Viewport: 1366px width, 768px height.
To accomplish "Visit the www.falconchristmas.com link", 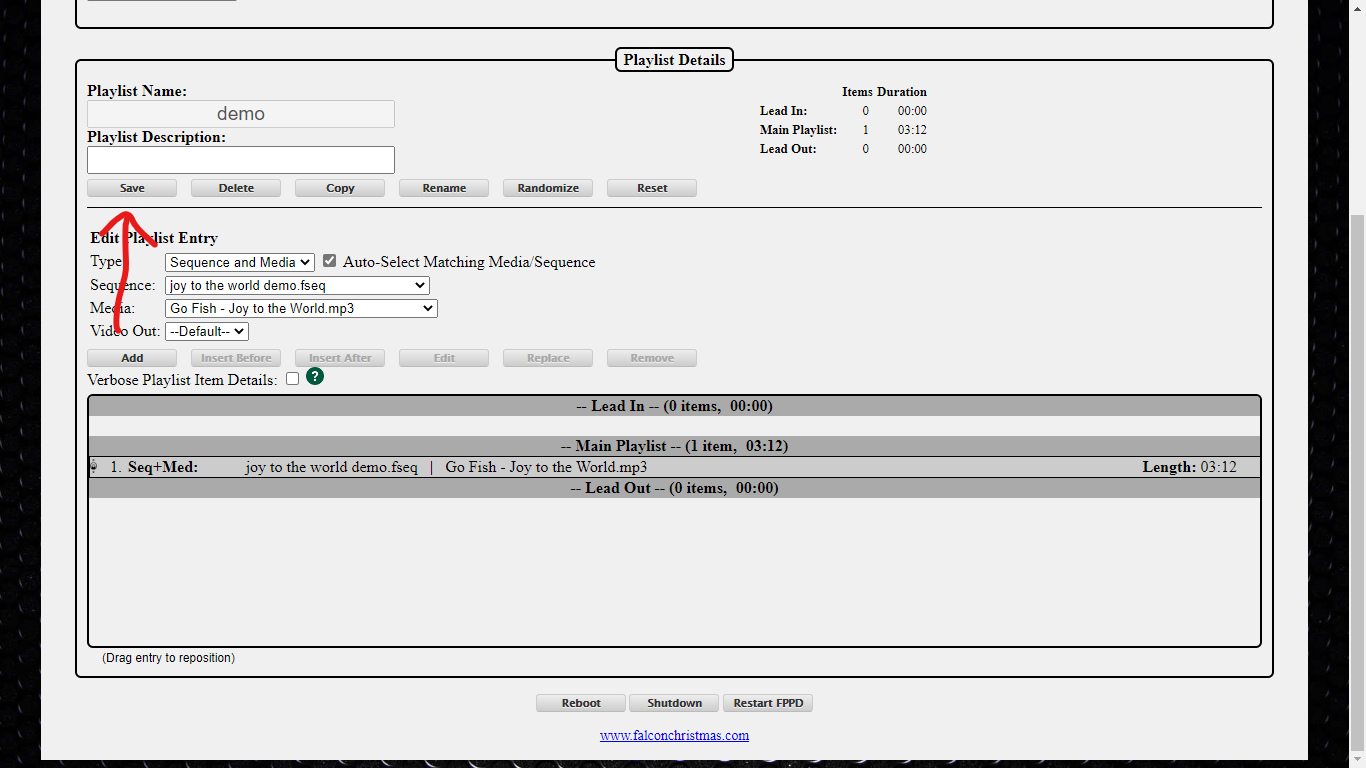I will pos(674,735).
